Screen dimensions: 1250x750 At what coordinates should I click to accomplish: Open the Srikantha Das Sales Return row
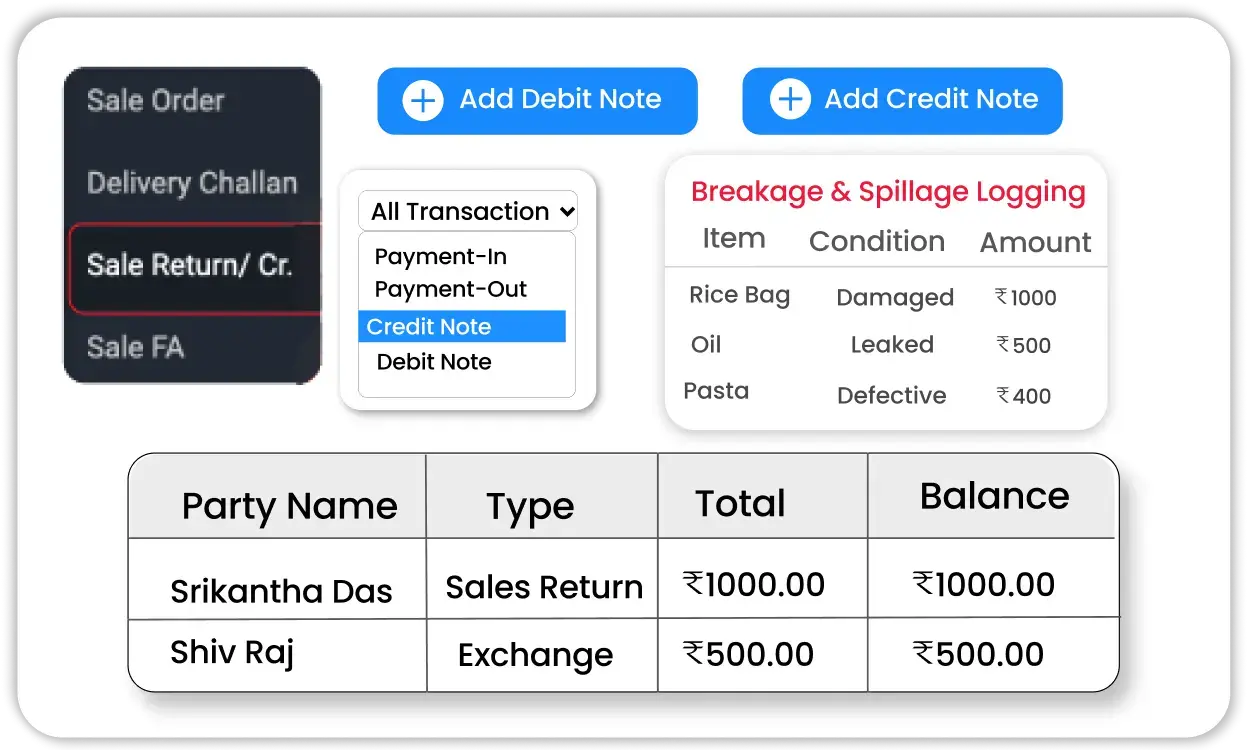[x=283, y=590]
